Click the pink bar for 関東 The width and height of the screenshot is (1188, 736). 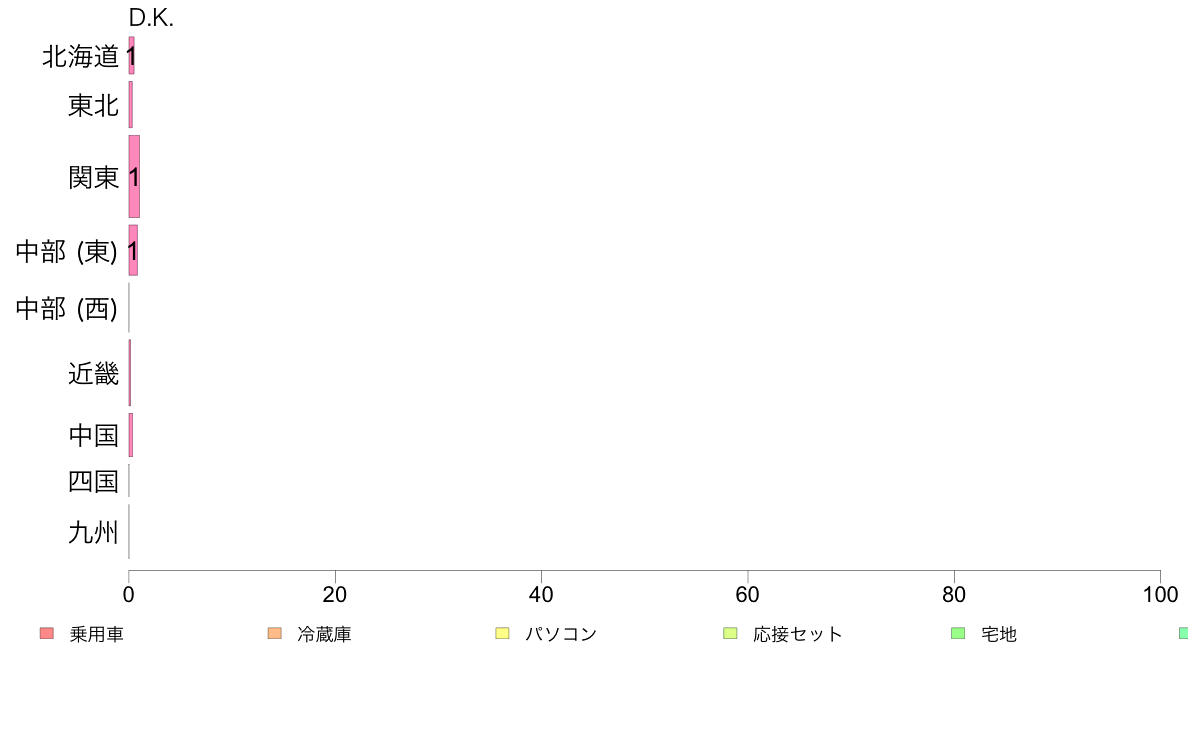pyautogui.click(x=134, y=177)
